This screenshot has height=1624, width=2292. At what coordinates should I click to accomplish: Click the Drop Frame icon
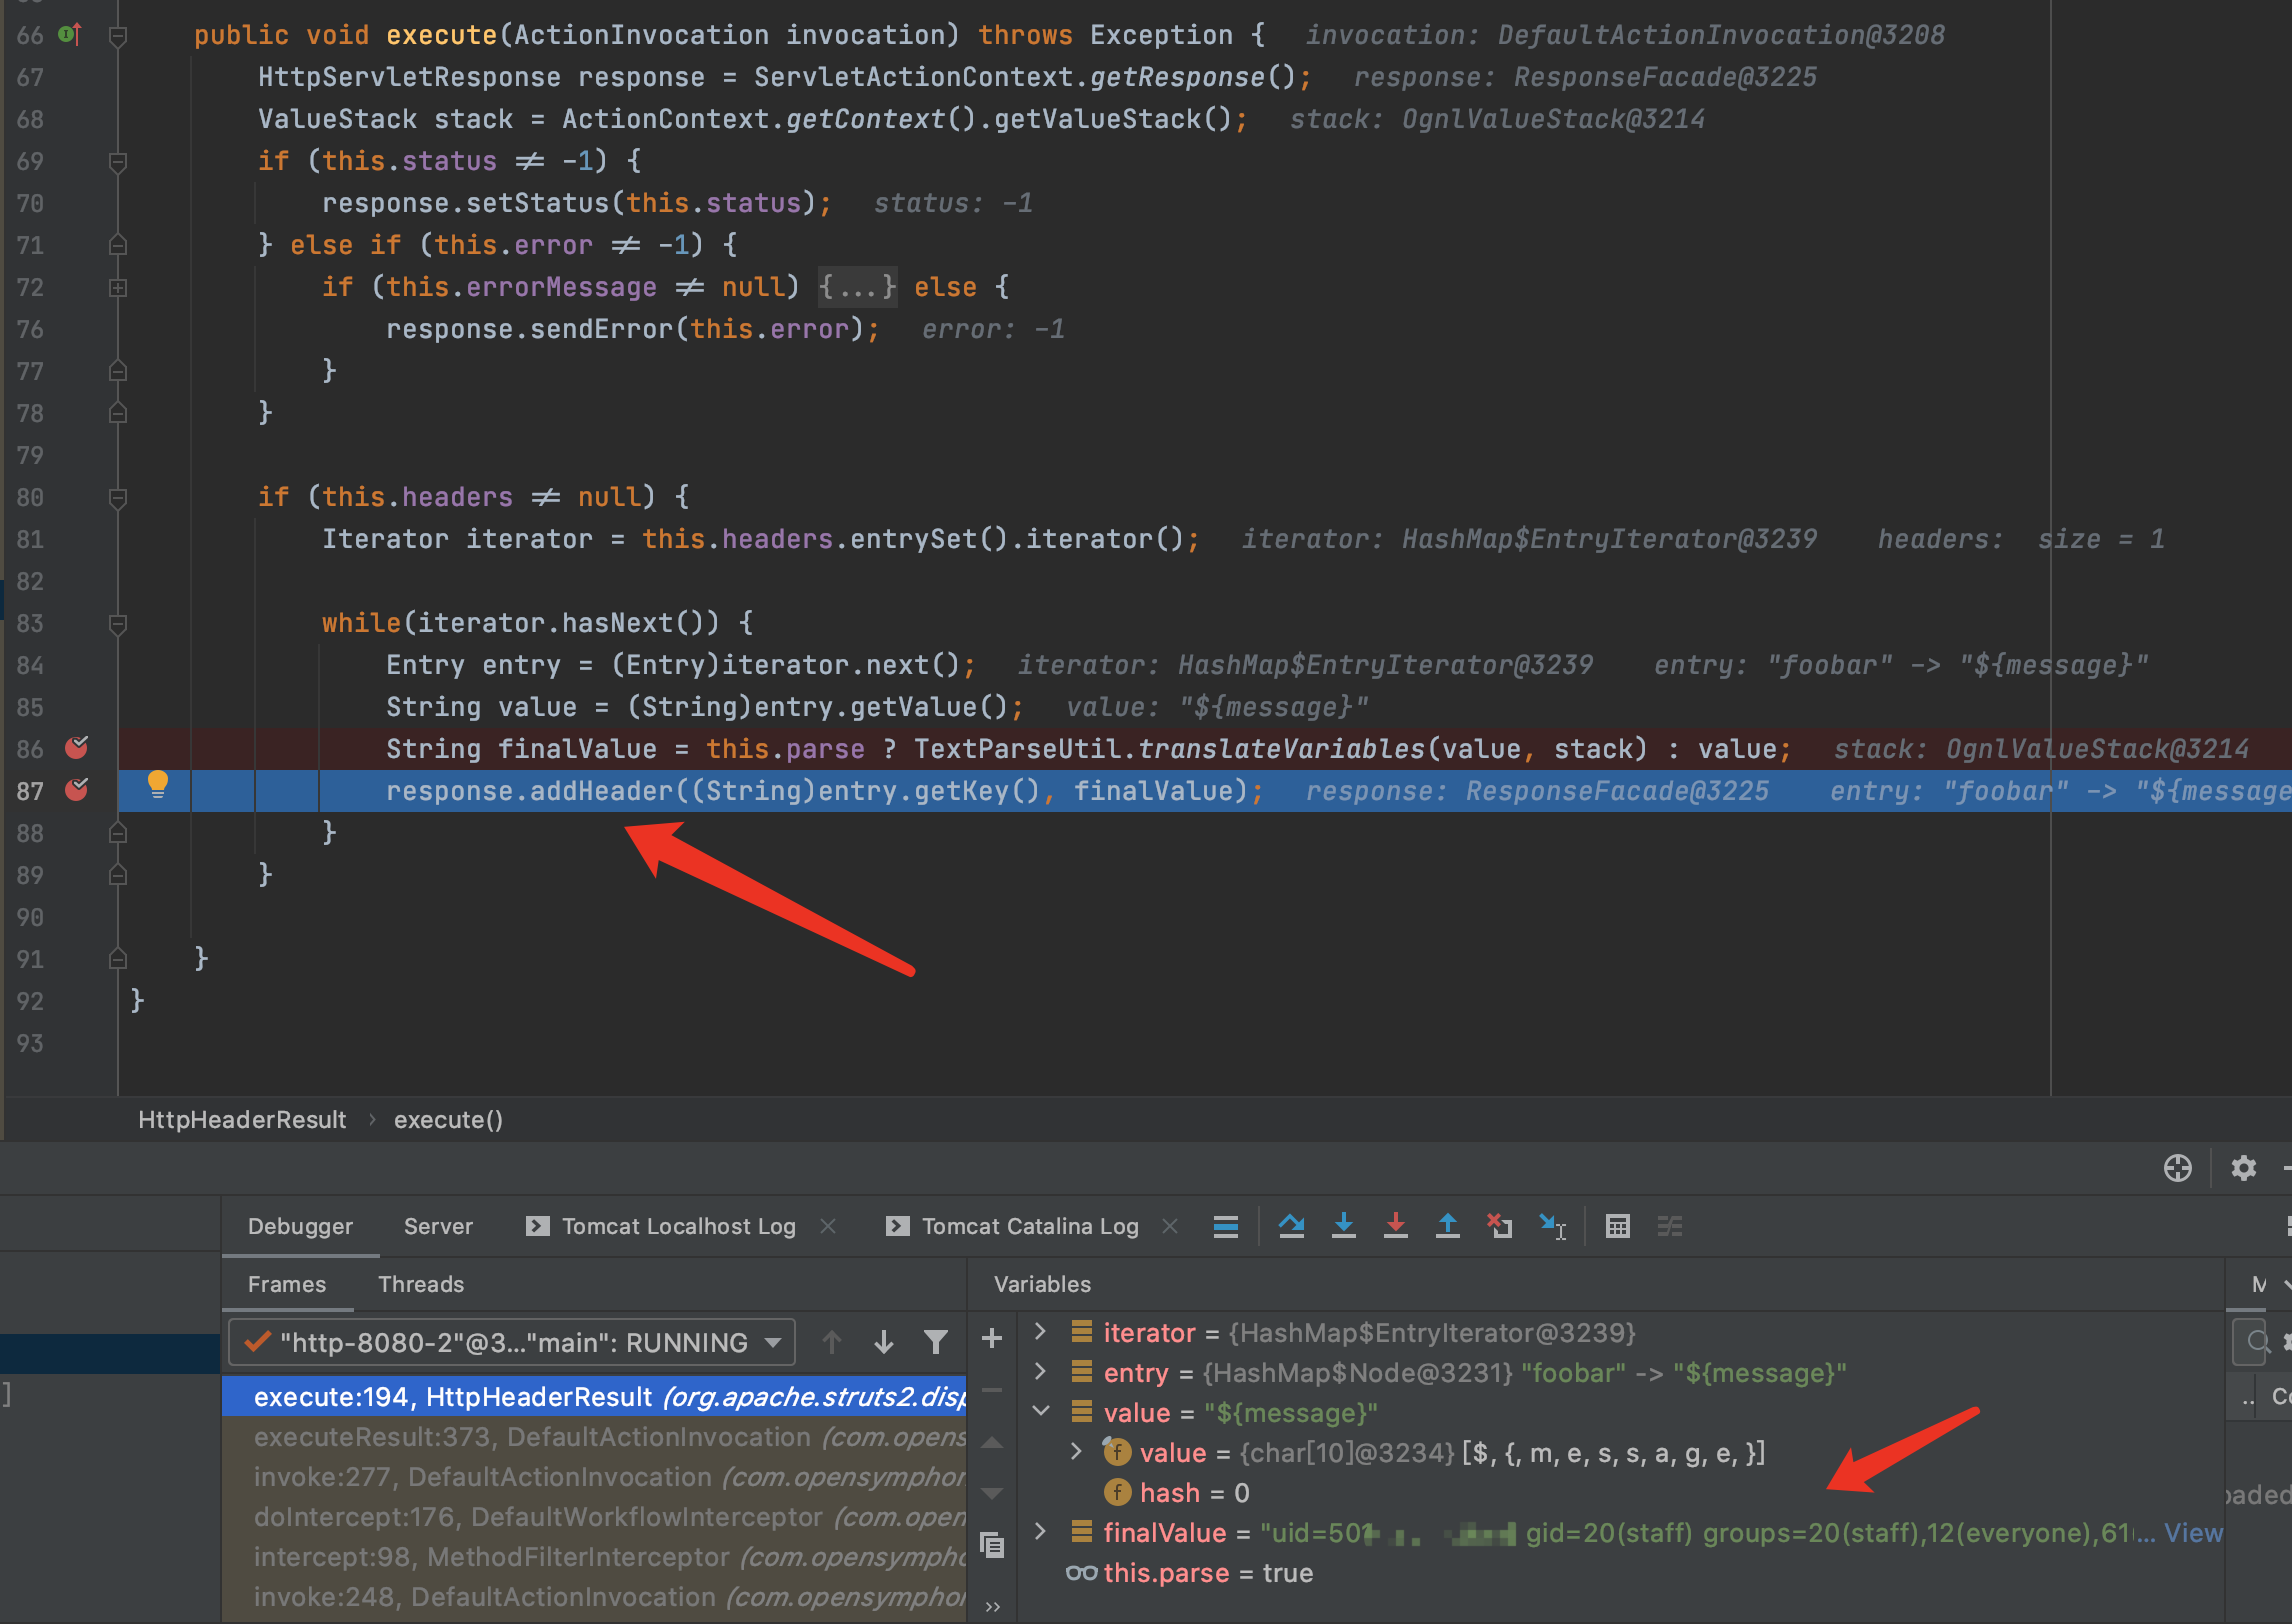[1499, 1226]
